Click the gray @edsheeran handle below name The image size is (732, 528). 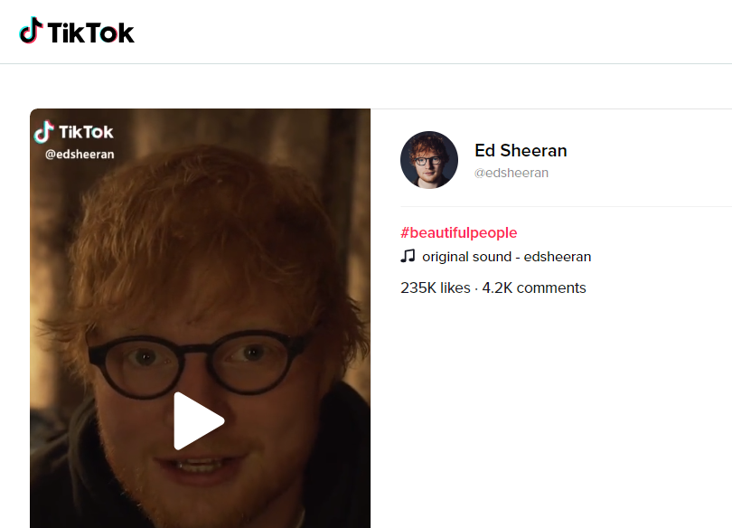[511, 173]
